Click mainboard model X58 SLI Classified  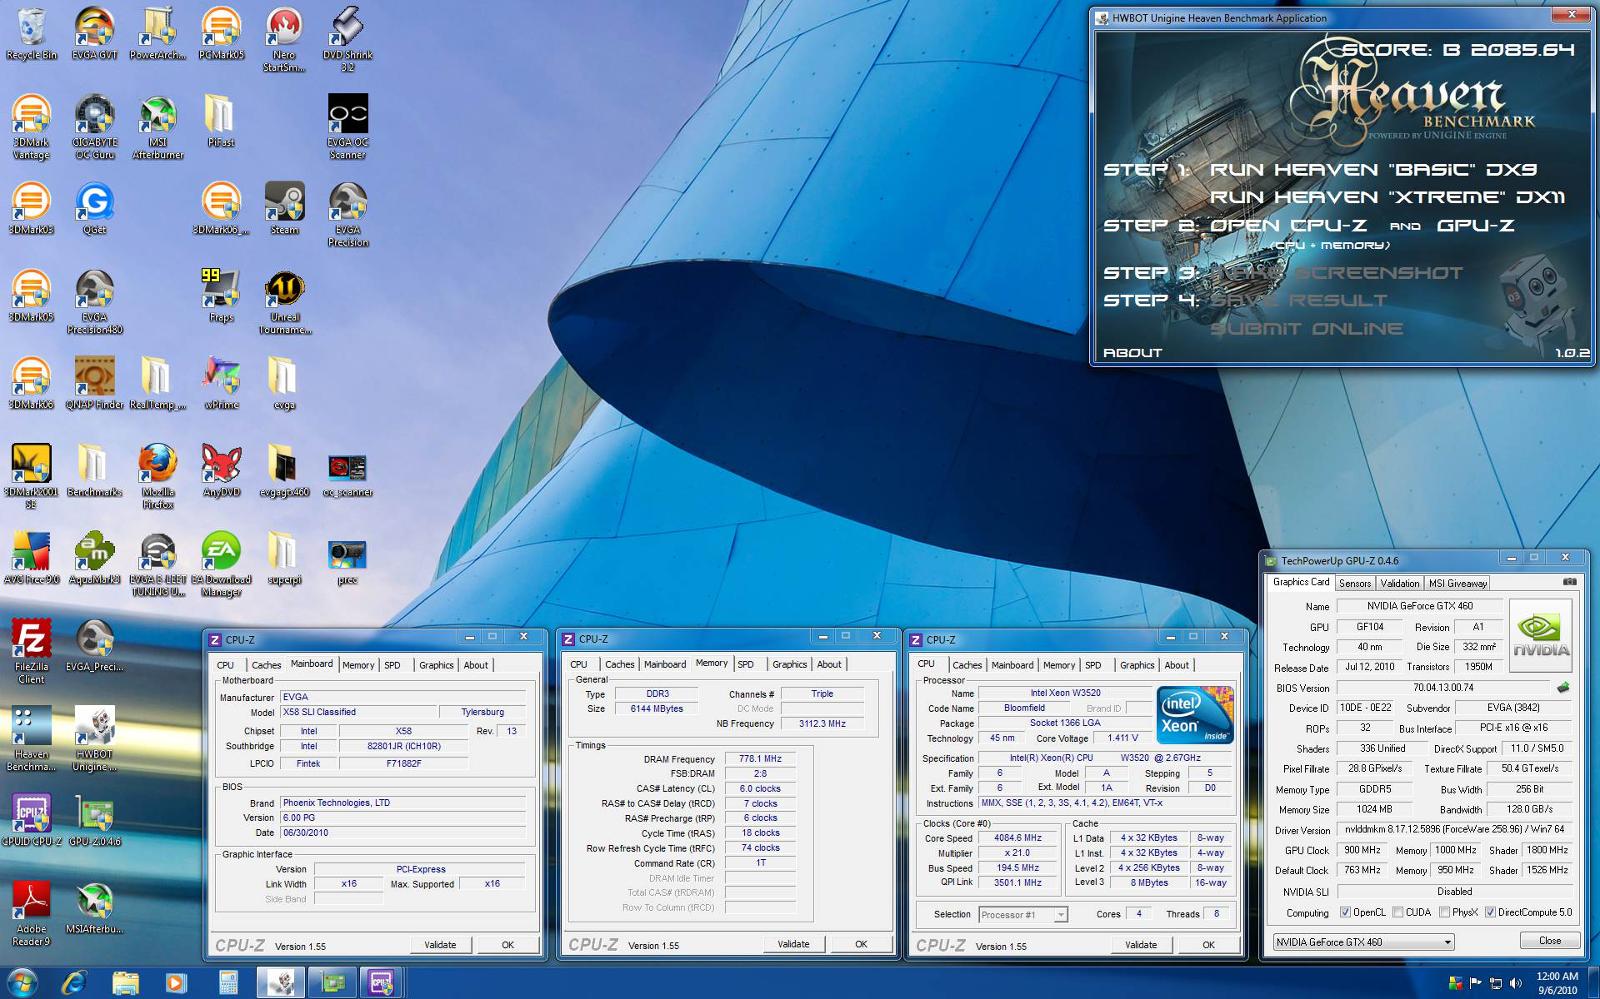(357, 712)
